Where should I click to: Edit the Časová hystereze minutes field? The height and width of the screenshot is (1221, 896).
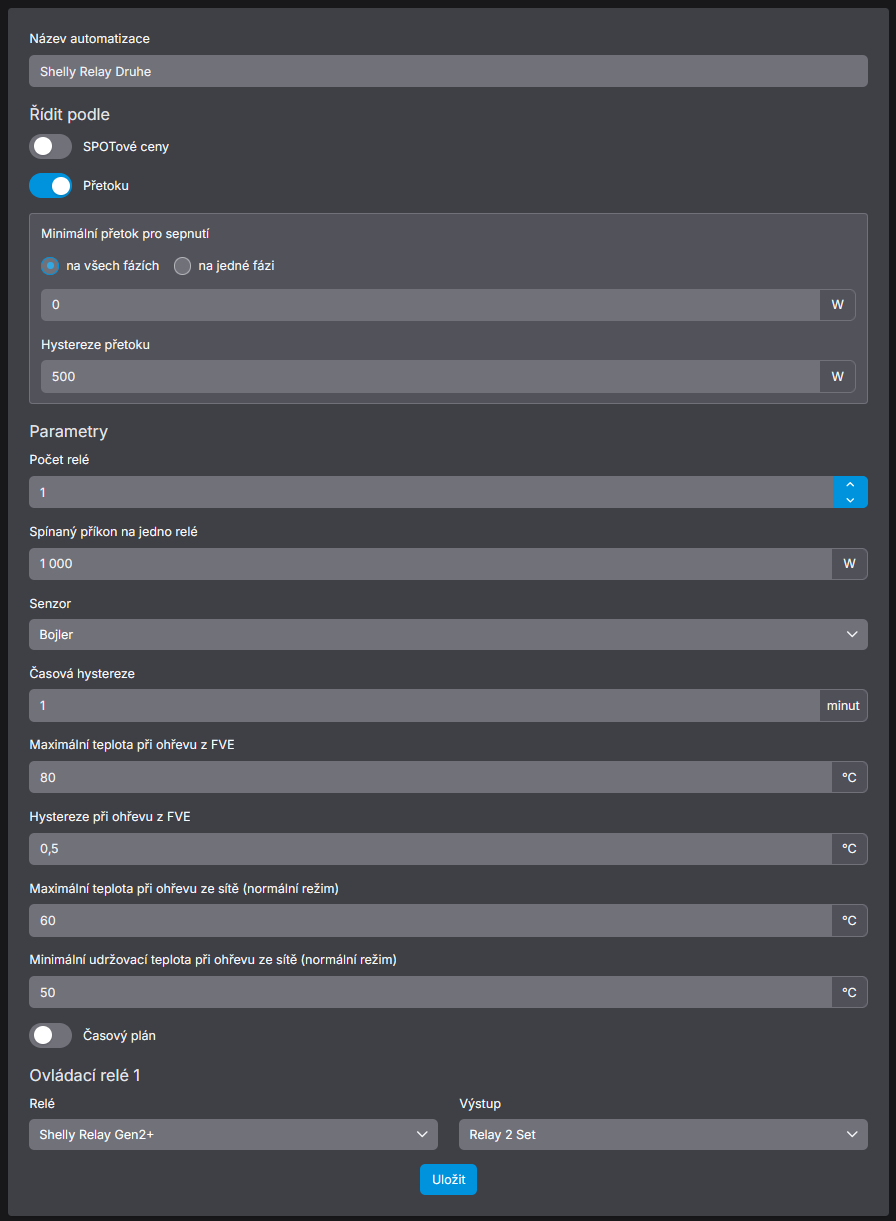tap(424, 705)
